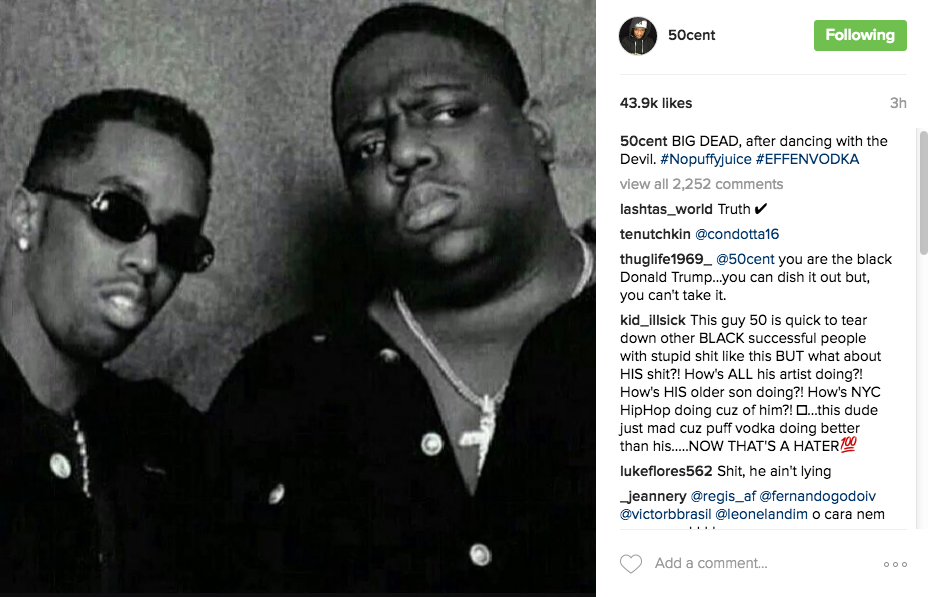The height and width of the screenshot is (597, 928).
Task: Open the 50cent username in the header
Action: 691,36
